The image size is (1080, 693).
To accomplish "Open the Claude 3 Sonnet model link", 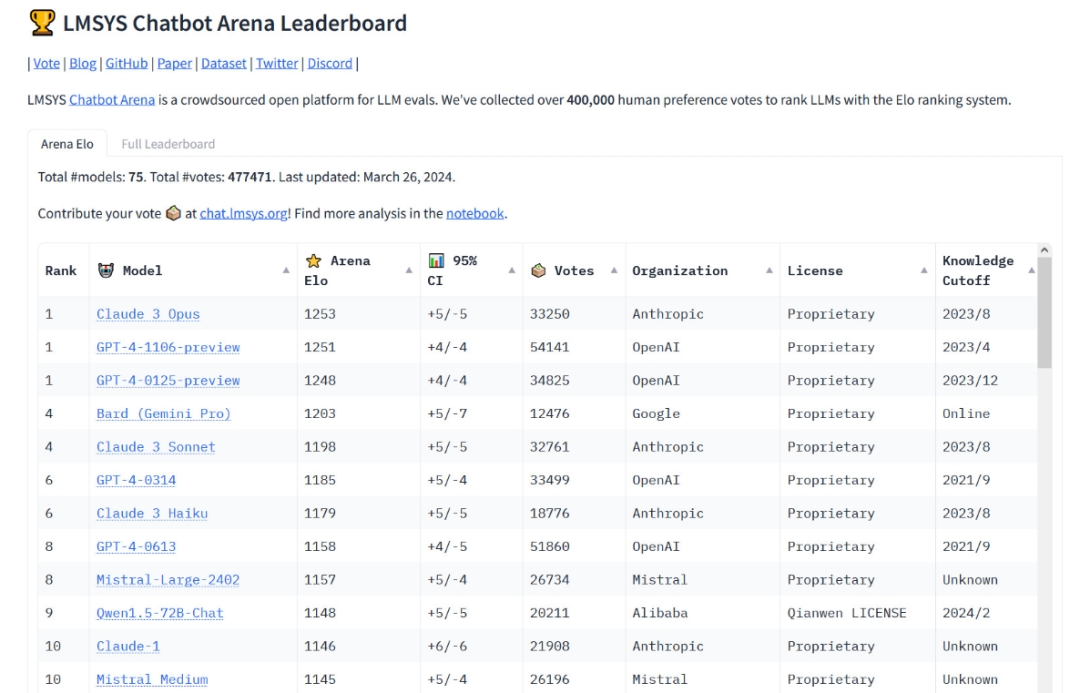I will pyautogui.click(x=156, y=447).
